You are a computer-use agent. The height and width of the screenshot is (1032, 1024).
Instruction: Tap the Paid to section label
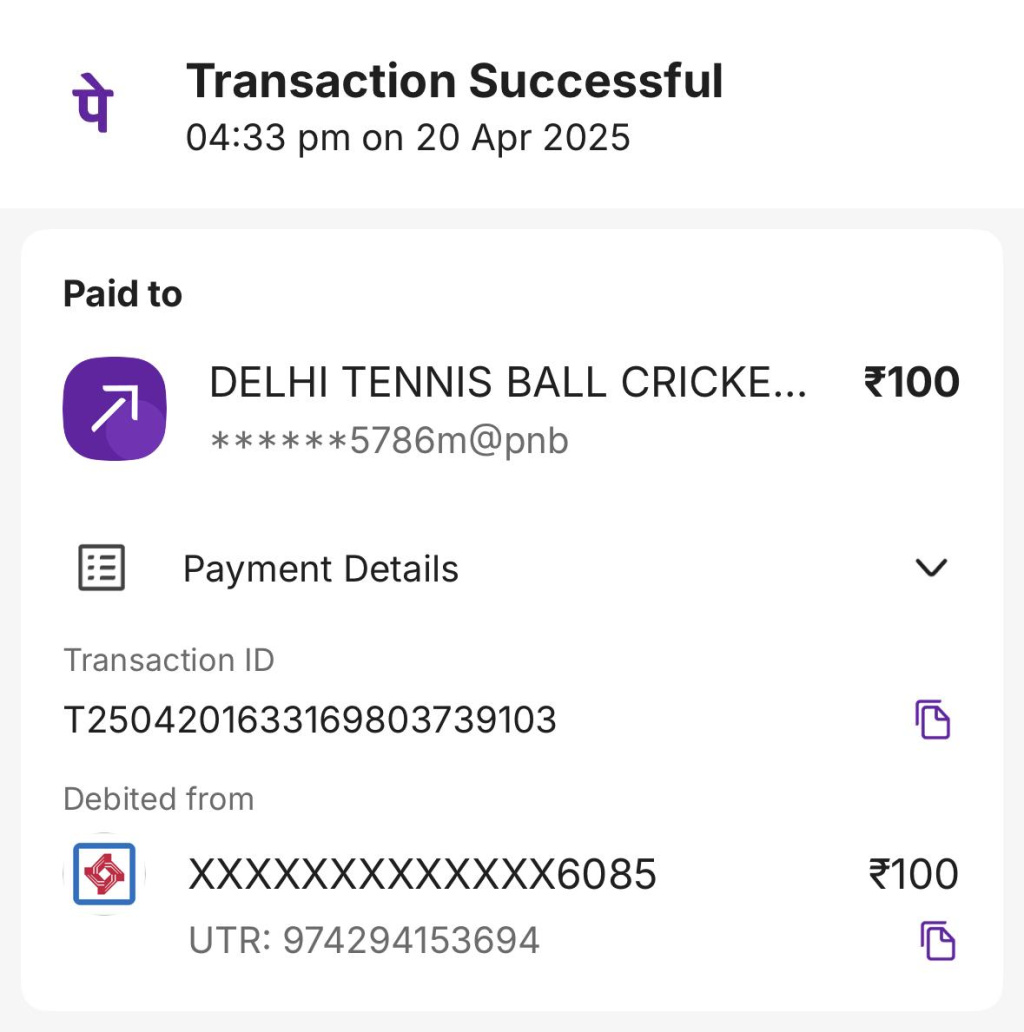pos(123,294)
